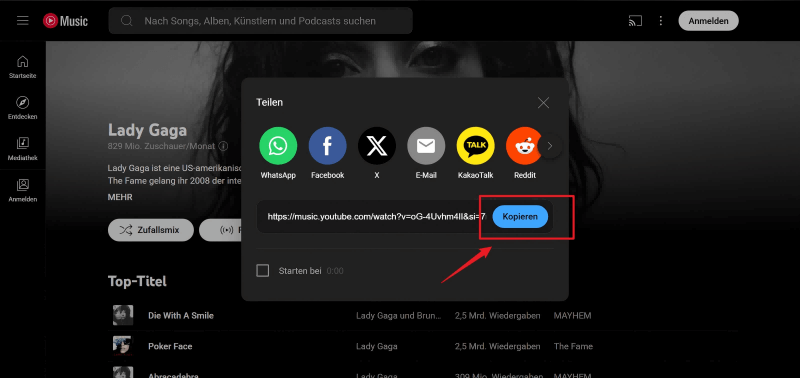The width and height of the screenshot is (800, 378).
Task: Click Anmelden in the sidebar
Action: pyautogui.click(x=22, y=190)
